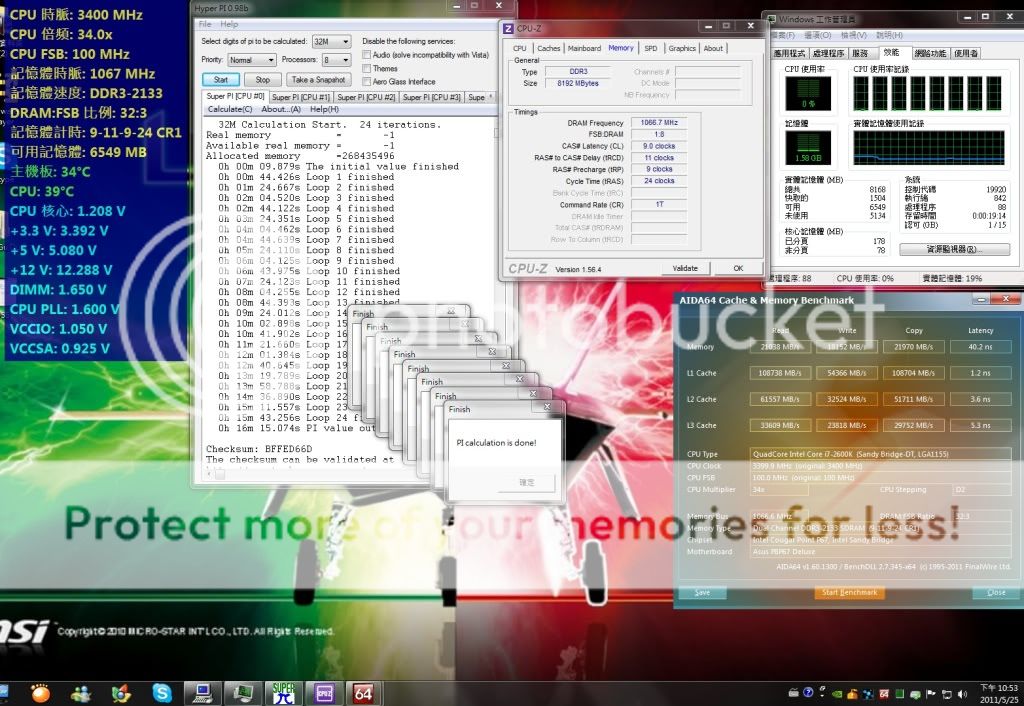Switch to the Graphics tab in CPU-Z
Viewport: 1024px width, 706px height.
pyautogui.click(x=682, y=48)
